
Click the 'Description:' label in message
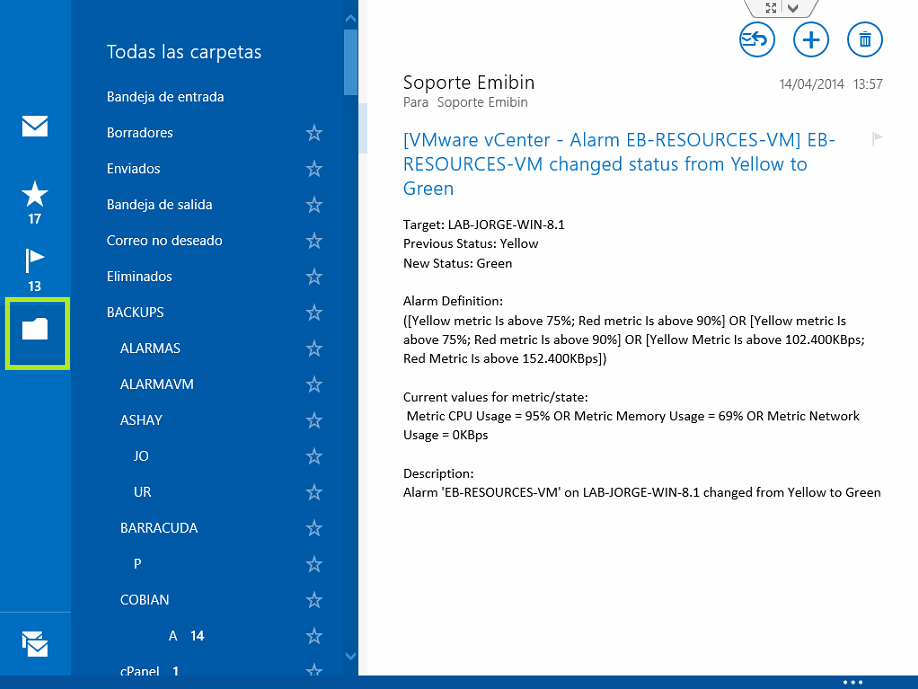pyautogui.click(x=438, y=474)
